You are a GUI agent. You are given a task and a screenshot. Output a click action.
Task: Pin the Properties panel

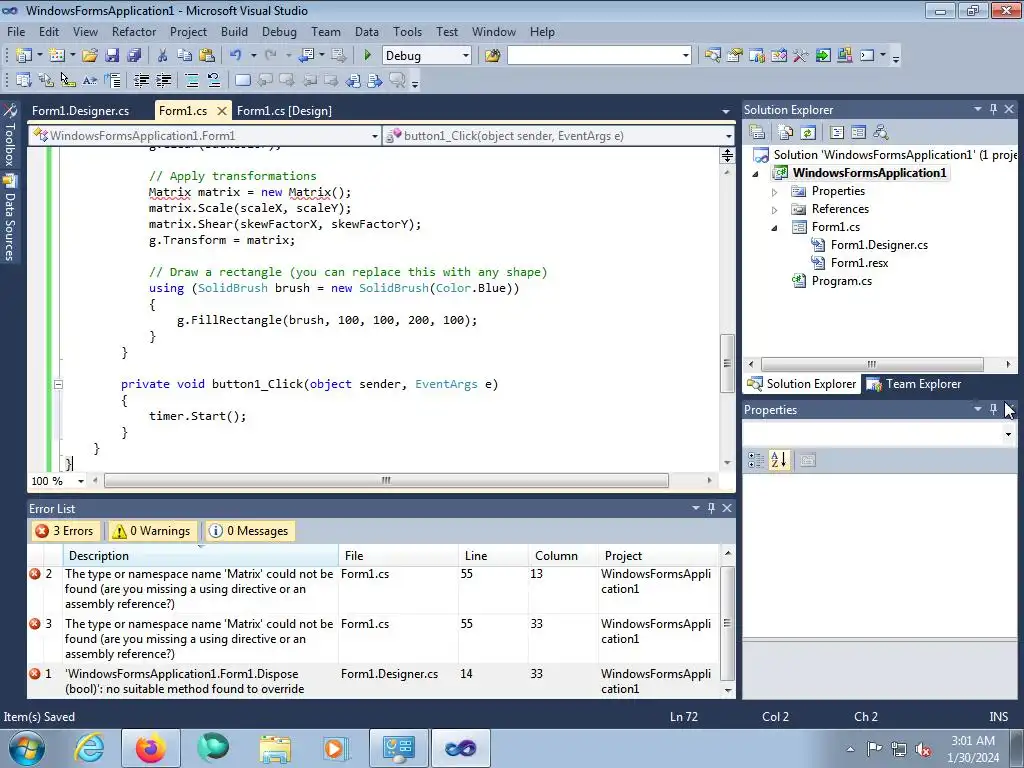(993, 409)
